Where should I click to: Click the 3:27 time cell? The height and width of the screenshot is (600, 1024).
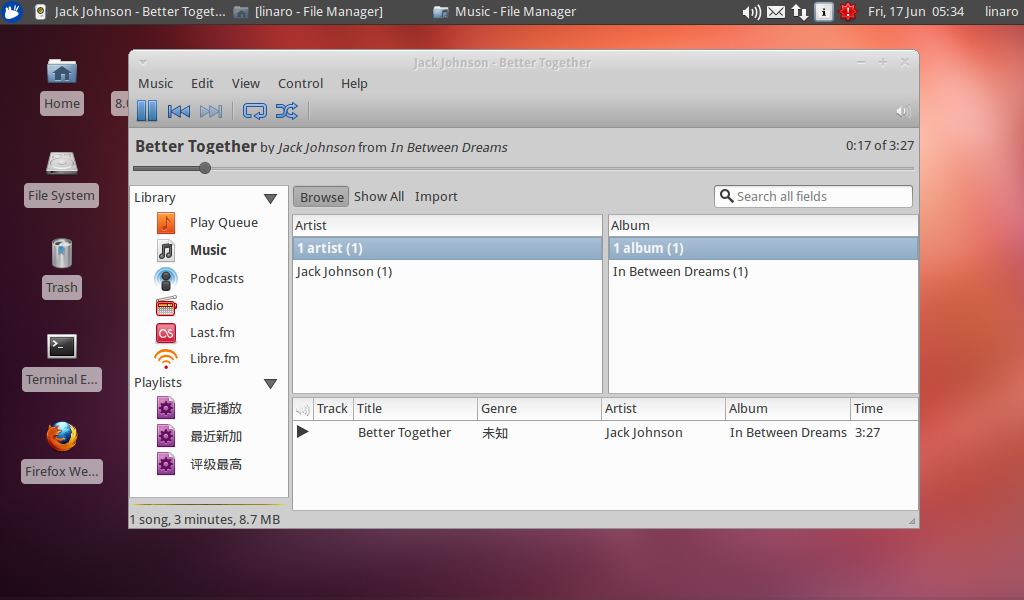867,433
